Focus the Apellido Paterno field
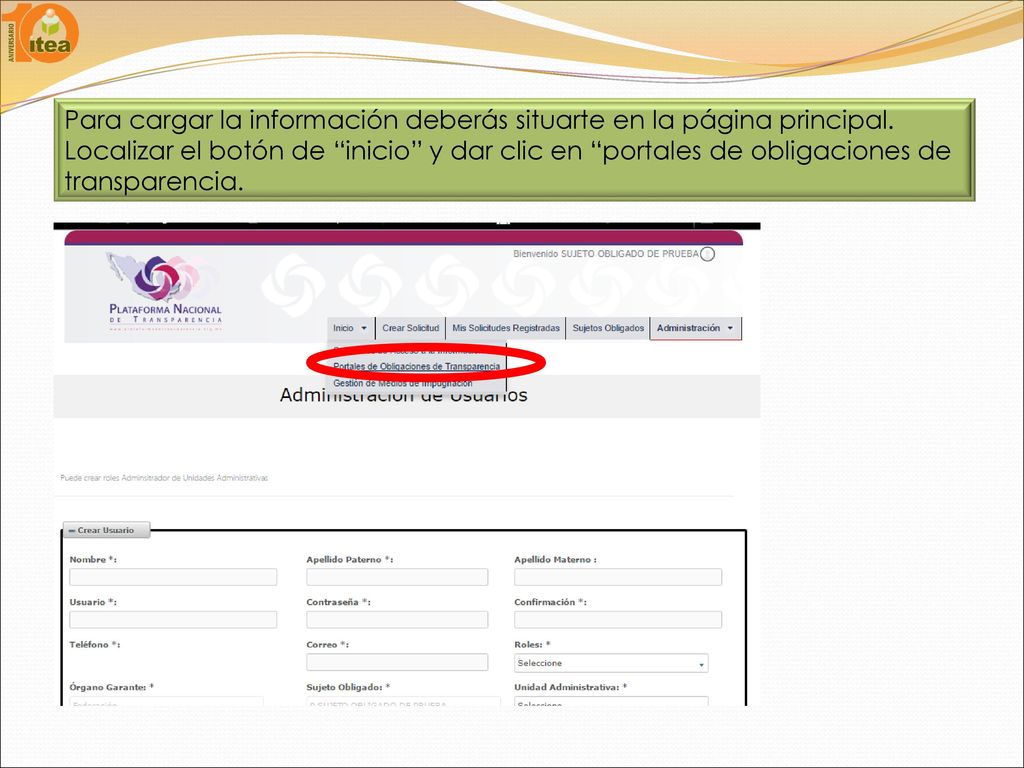This screenshot has width=1024, height=768. click(397, 577)
